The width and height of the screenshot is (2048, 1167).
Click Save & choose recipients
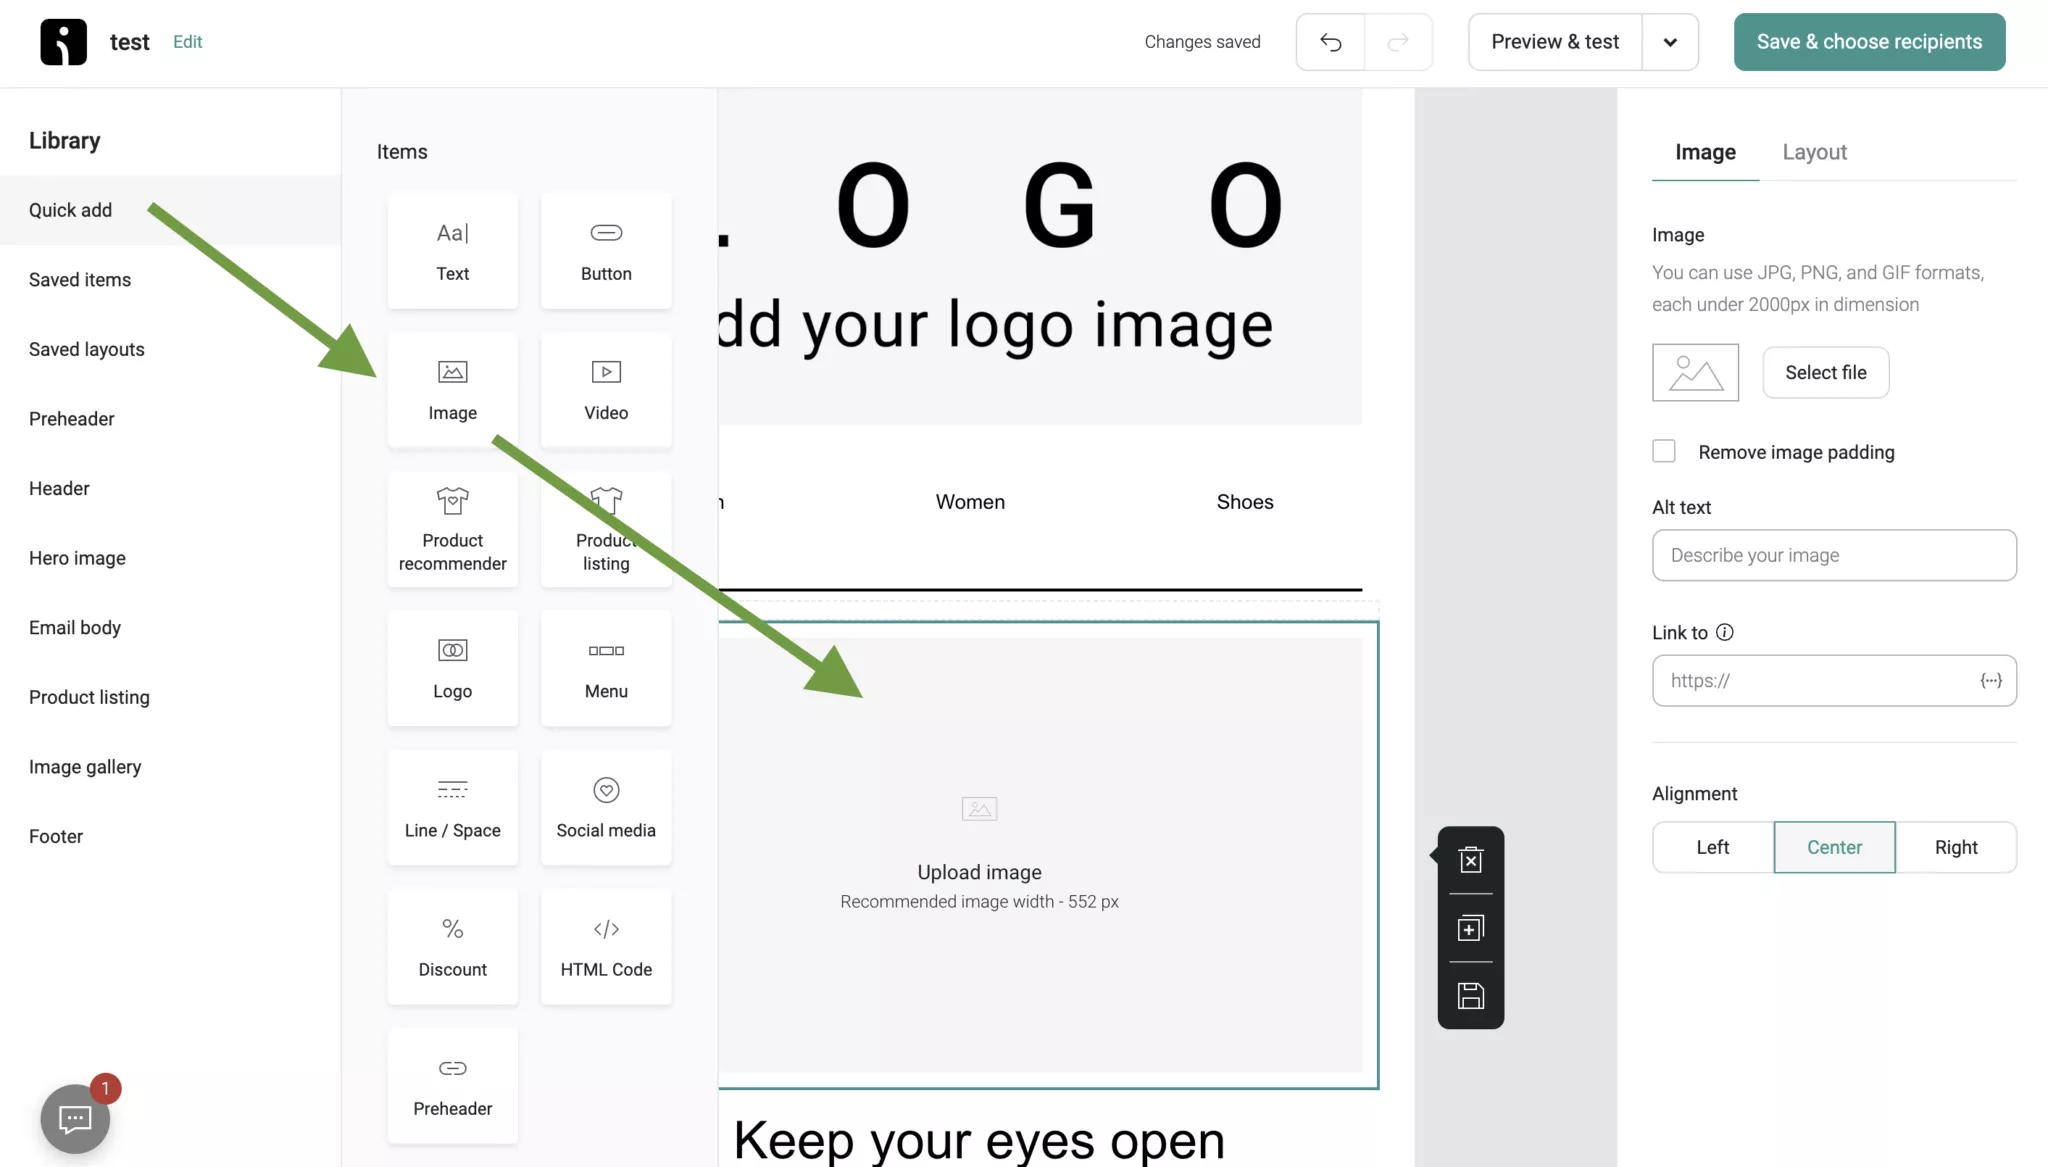pyautogui.click(x=1869, y=42)
